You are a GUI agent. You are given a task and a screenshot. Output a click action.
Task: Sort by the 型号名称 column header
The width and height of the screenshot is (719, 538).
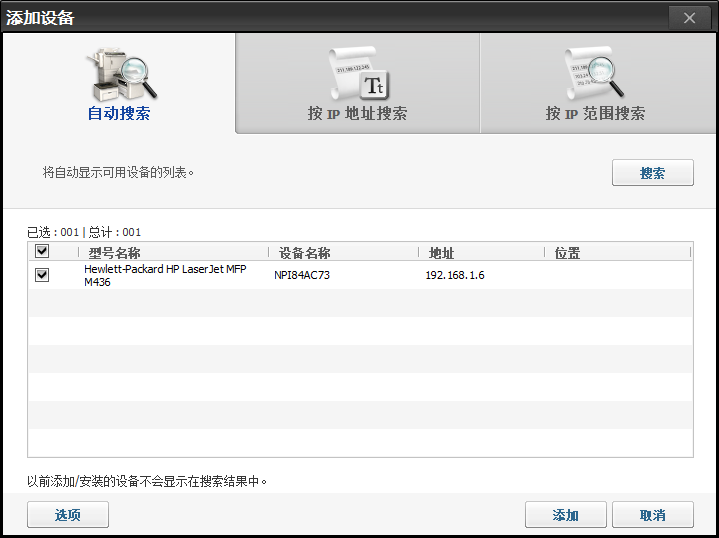click(x=114, y=253)
